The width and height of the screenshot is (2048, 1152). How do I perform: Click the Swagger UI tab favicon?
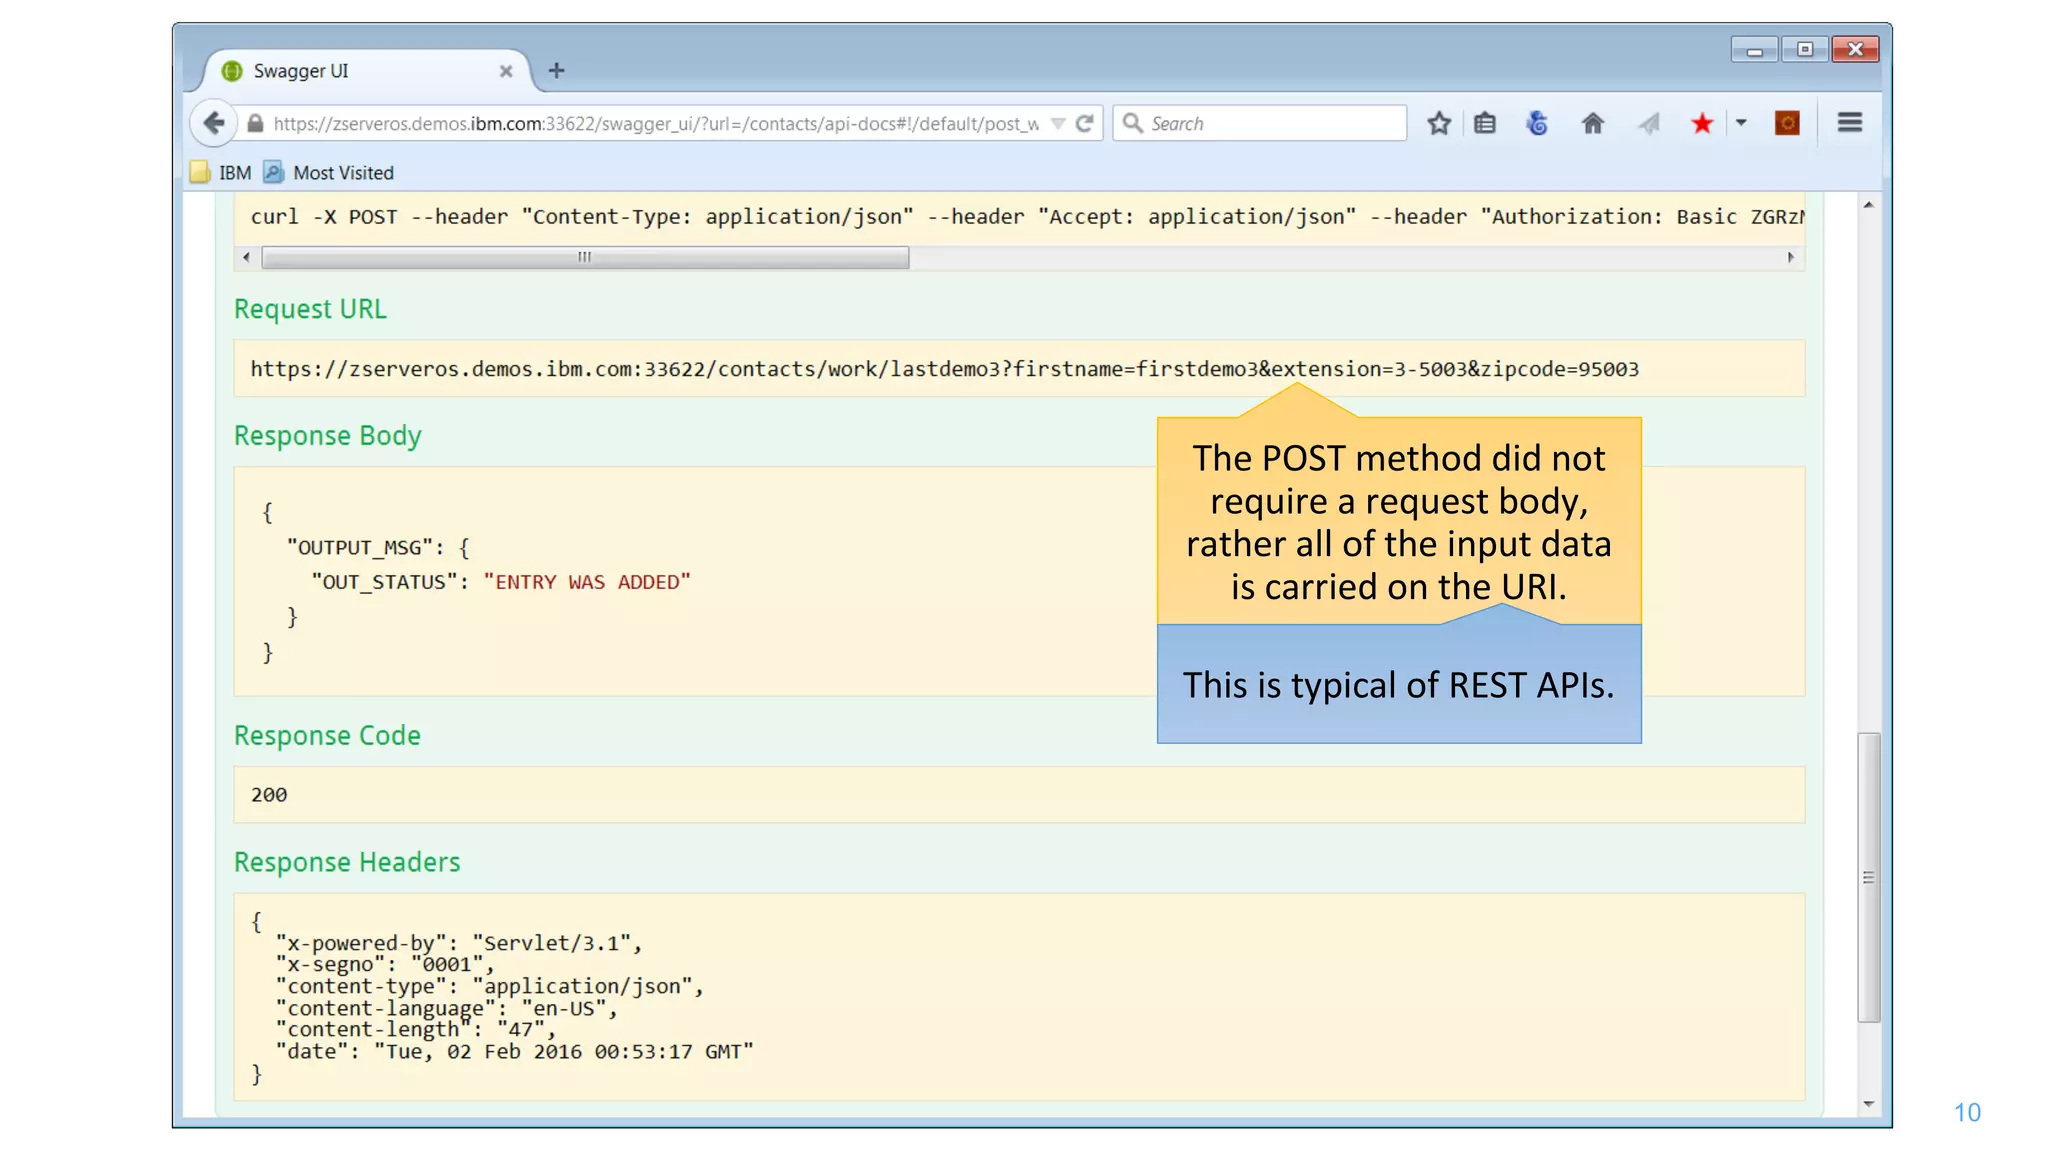pos(232,71)
